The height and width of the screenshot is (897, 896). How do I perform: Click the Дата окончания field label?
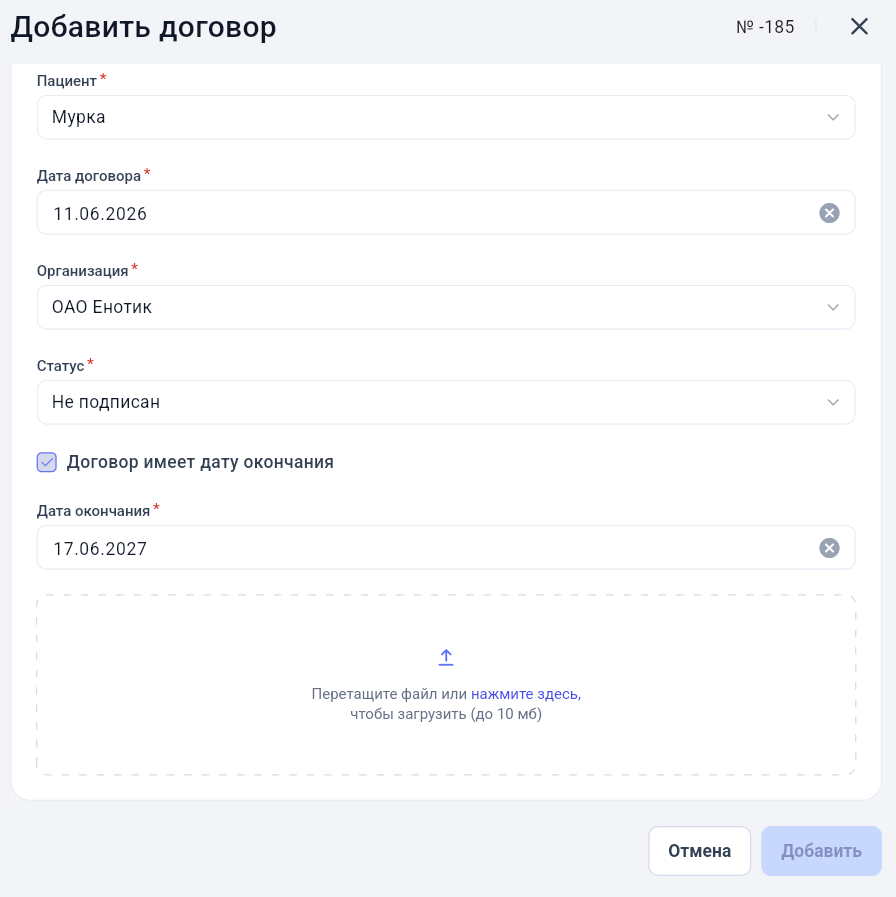click(93, 511)
